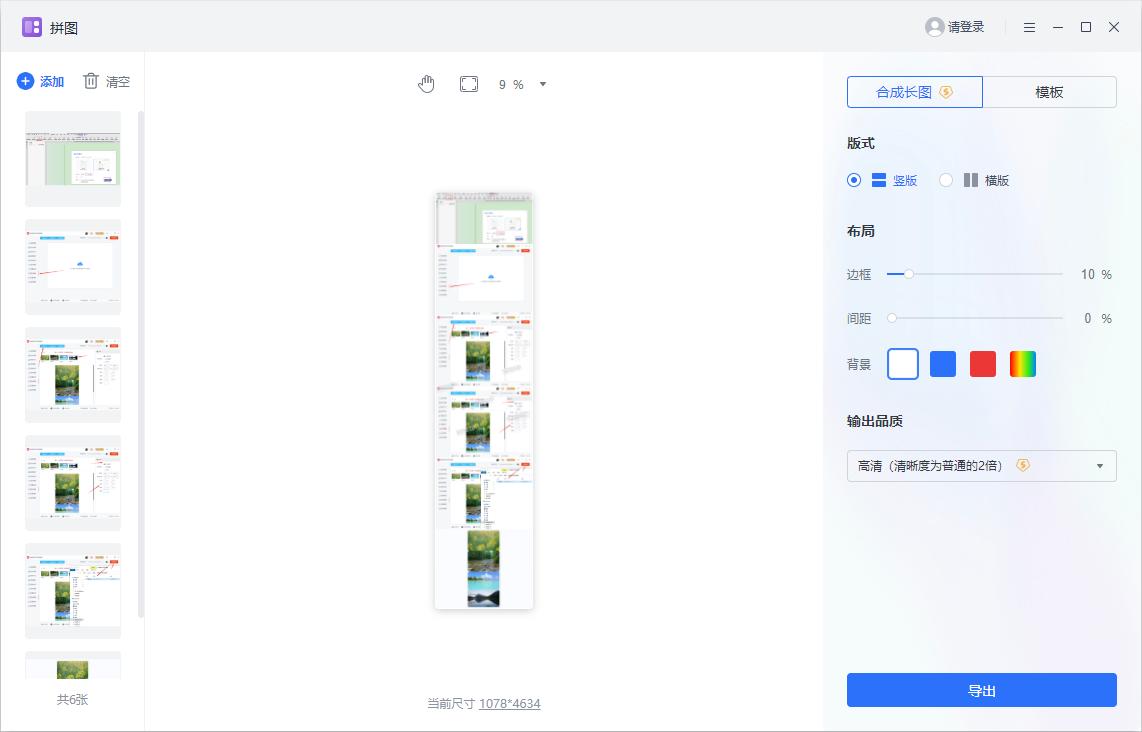
Task: Click the 清空 trash icon to clear images
Action: (x=90, y=81)
